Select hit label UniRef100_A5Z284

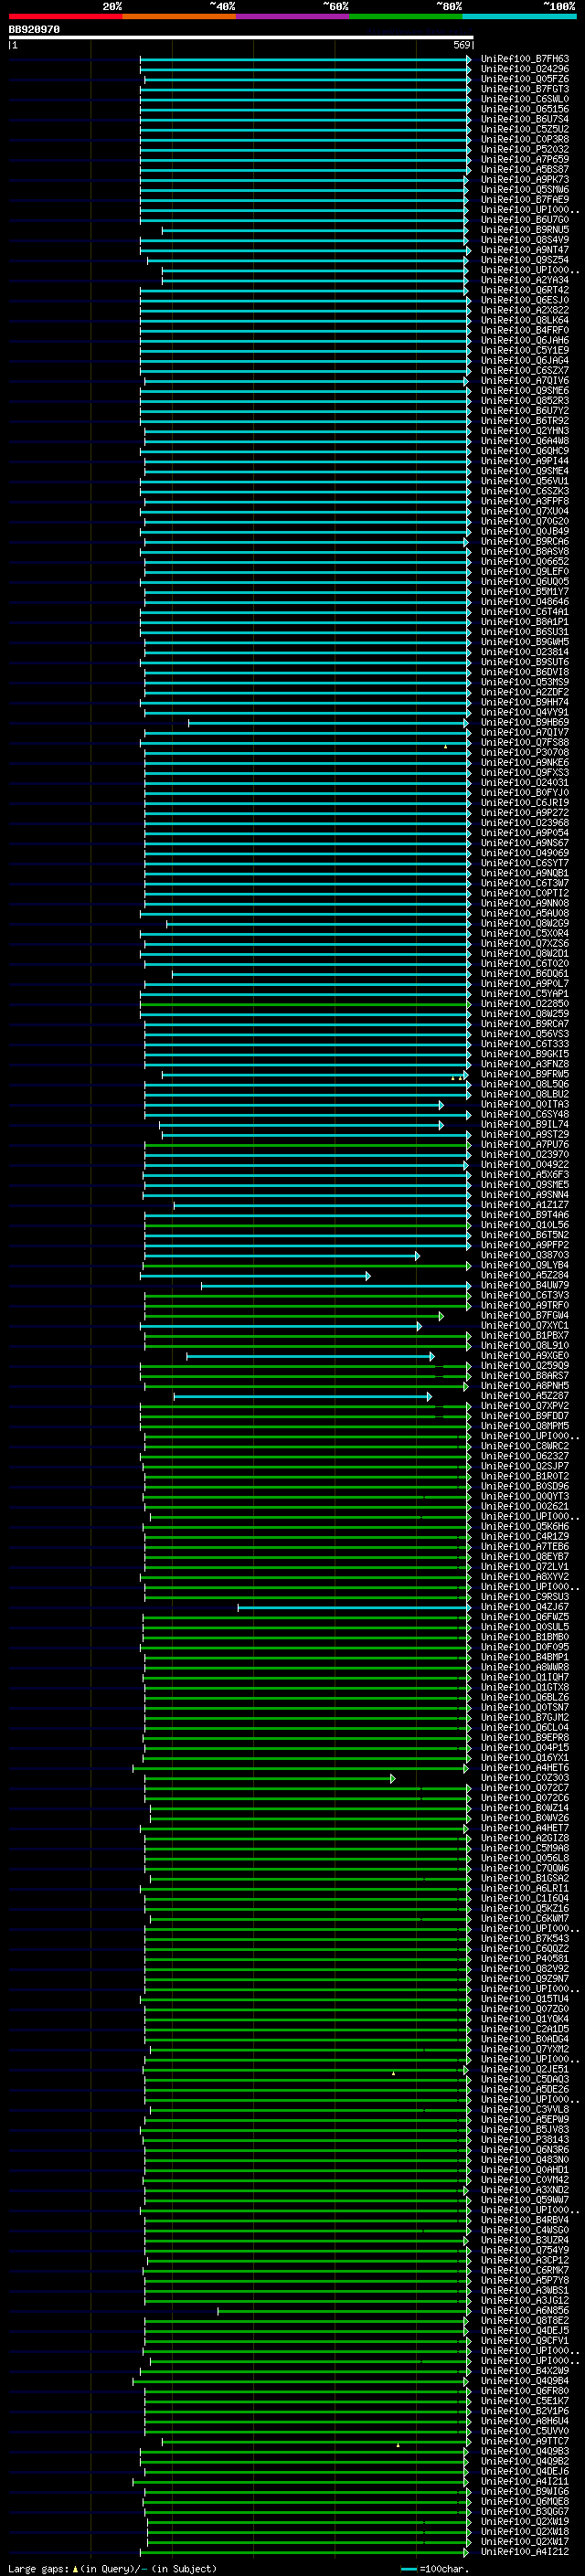click(x=525, y=1275)
